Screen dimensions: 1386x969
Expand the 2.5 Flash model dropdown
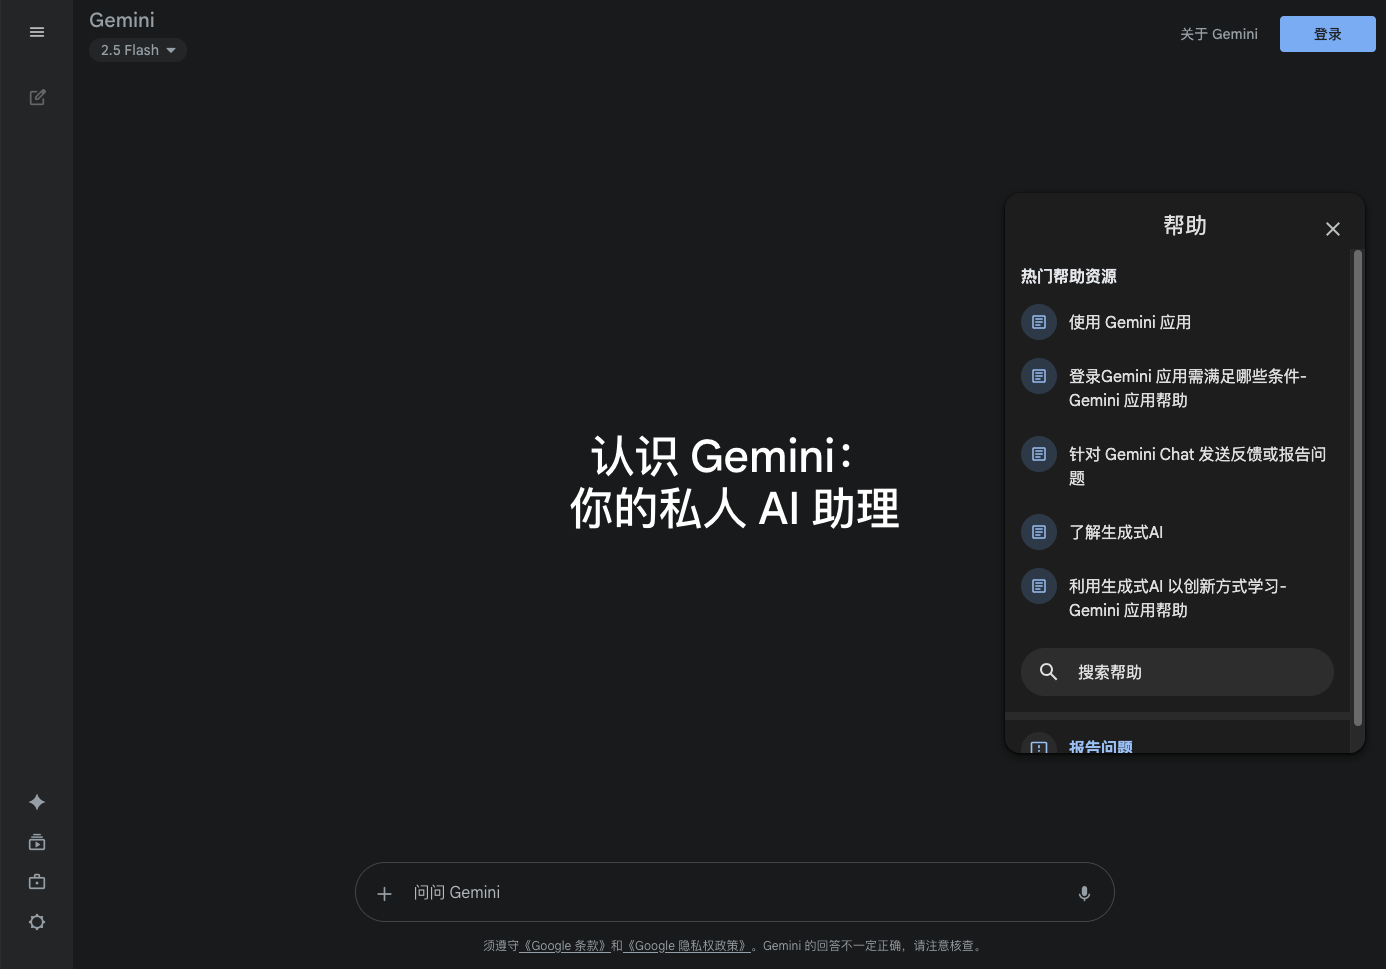pos(138,50)
